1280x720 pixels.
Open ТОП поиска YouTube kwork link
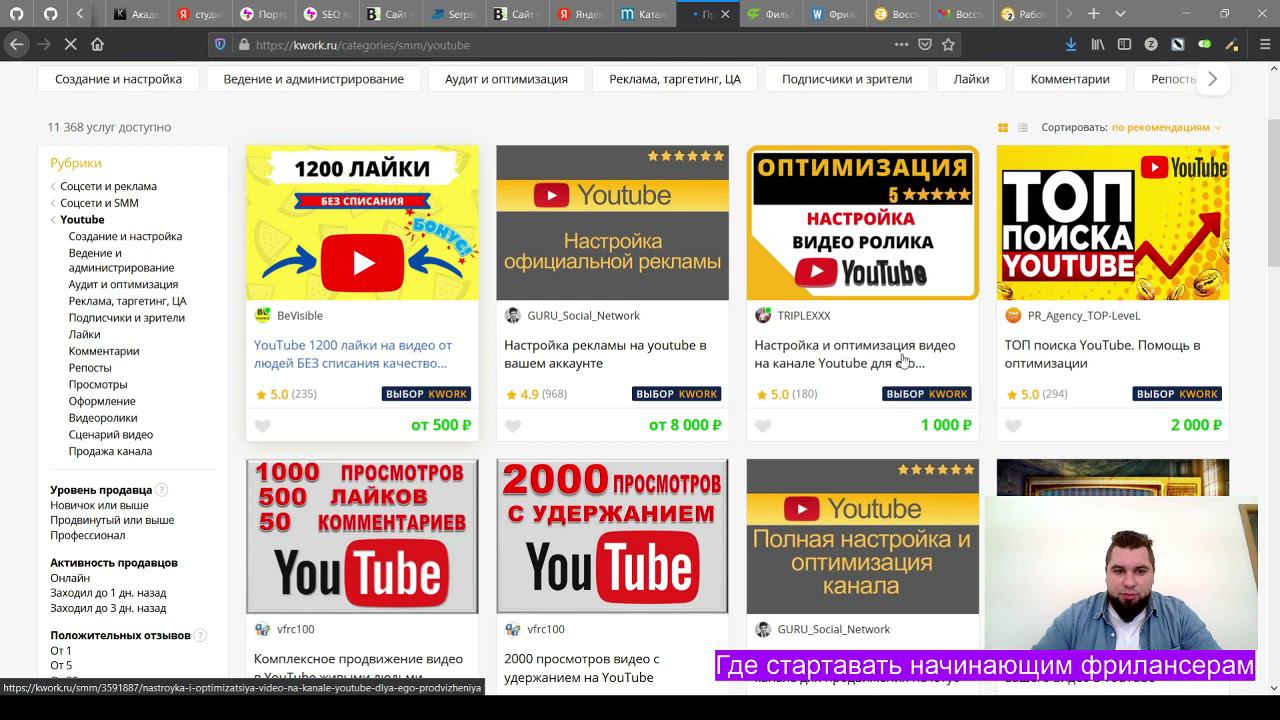[x=1102, y=354]
